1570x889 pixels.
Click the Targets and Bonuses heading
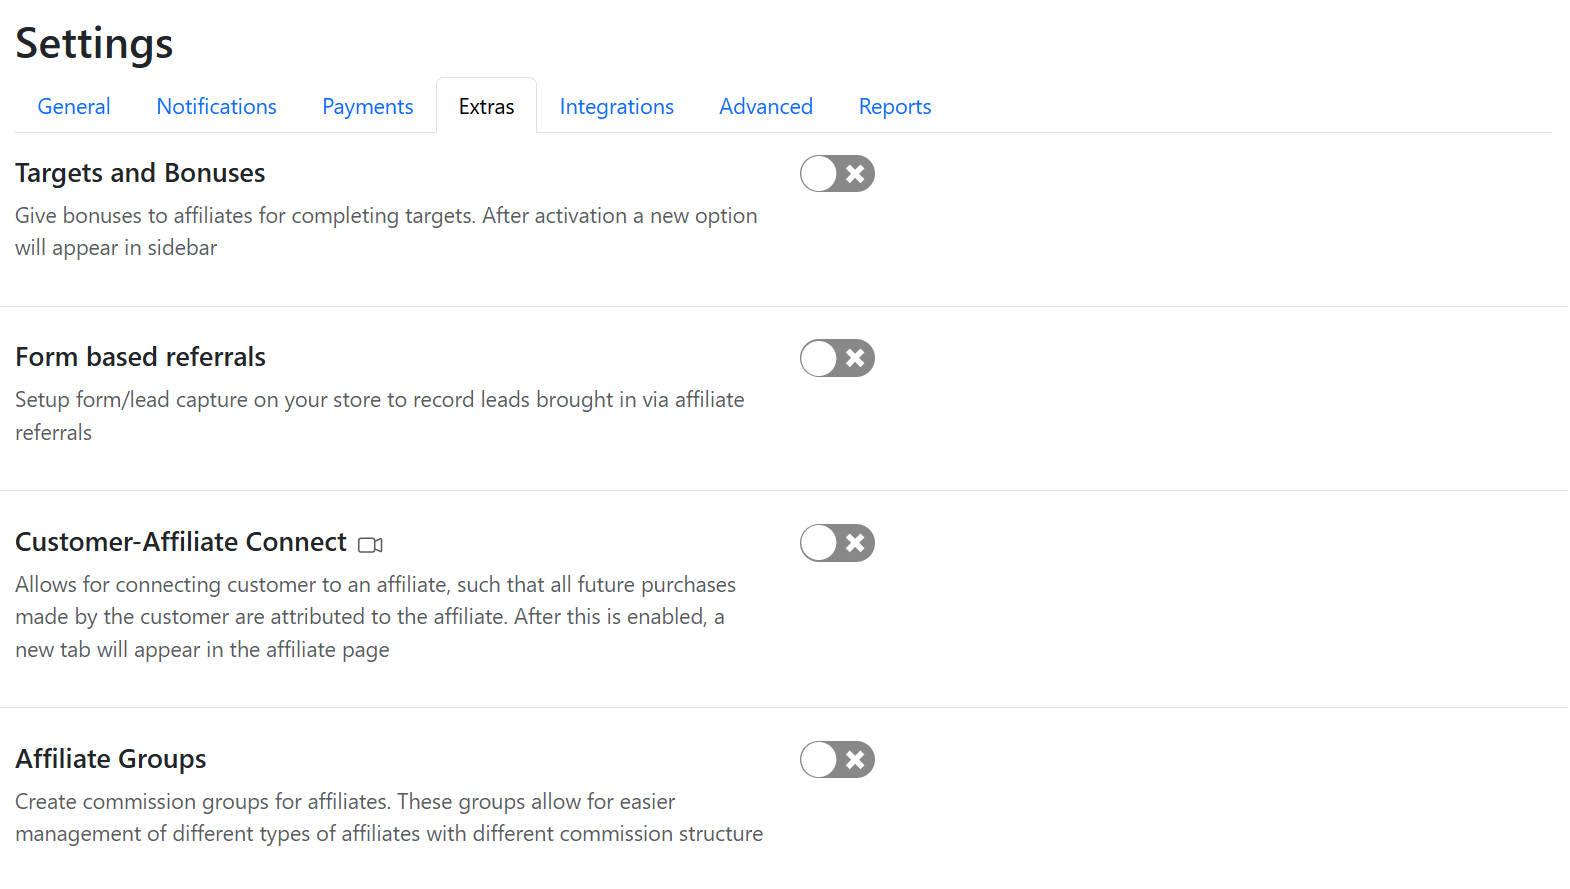(x=140, y=173)
